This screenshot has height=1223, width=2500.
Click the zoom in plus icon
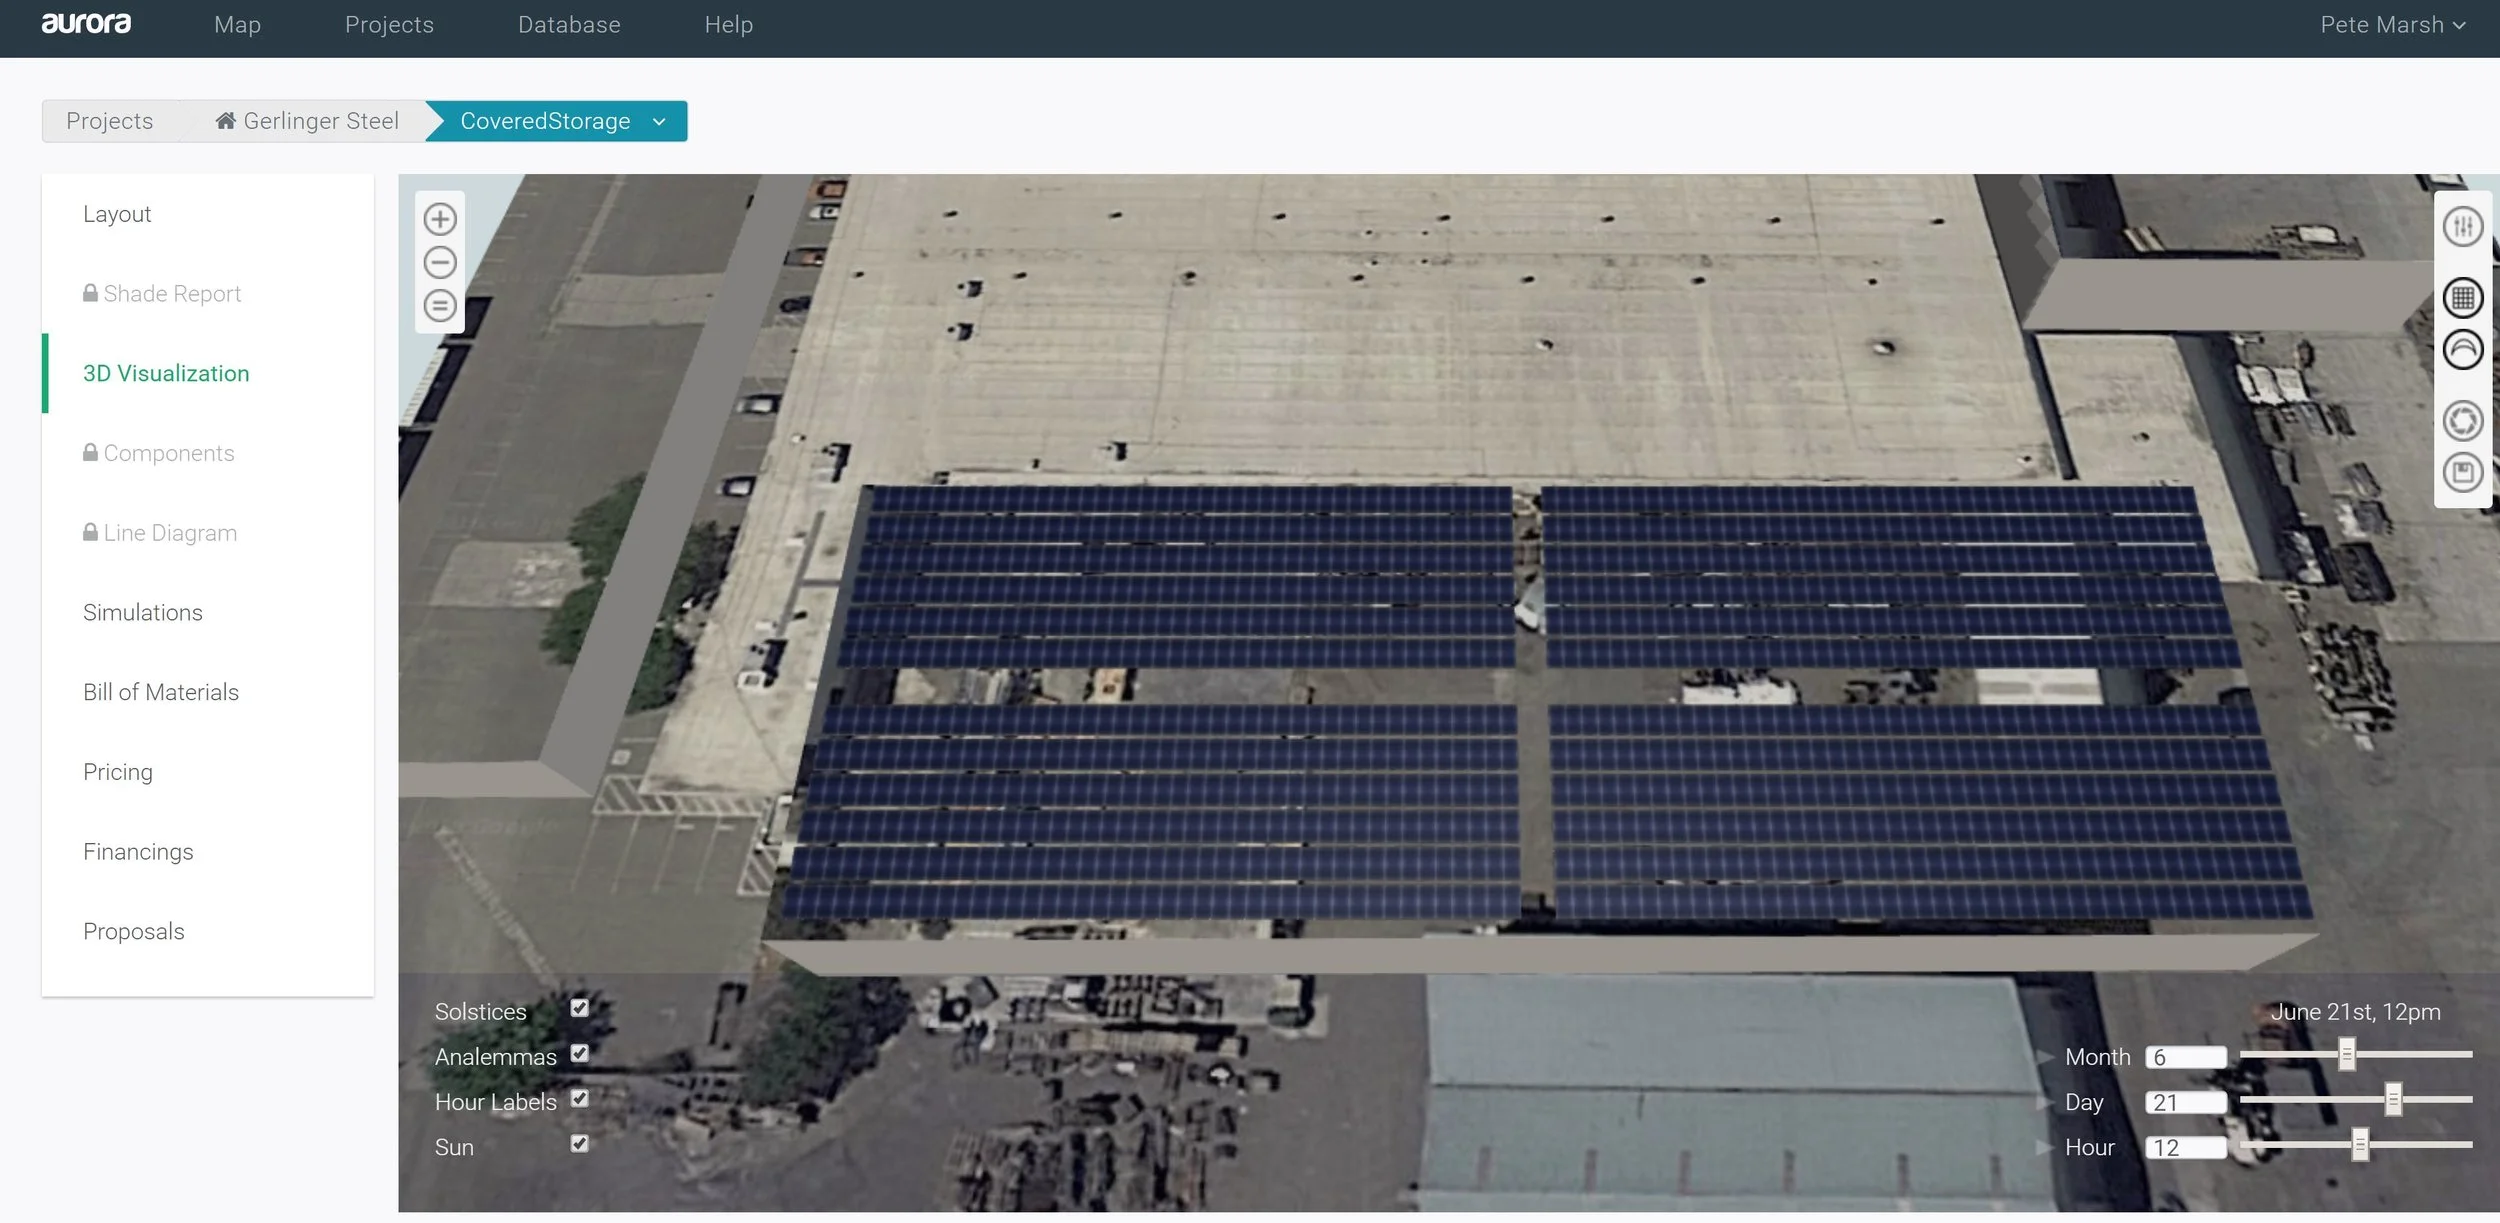(x=440, y=219)
